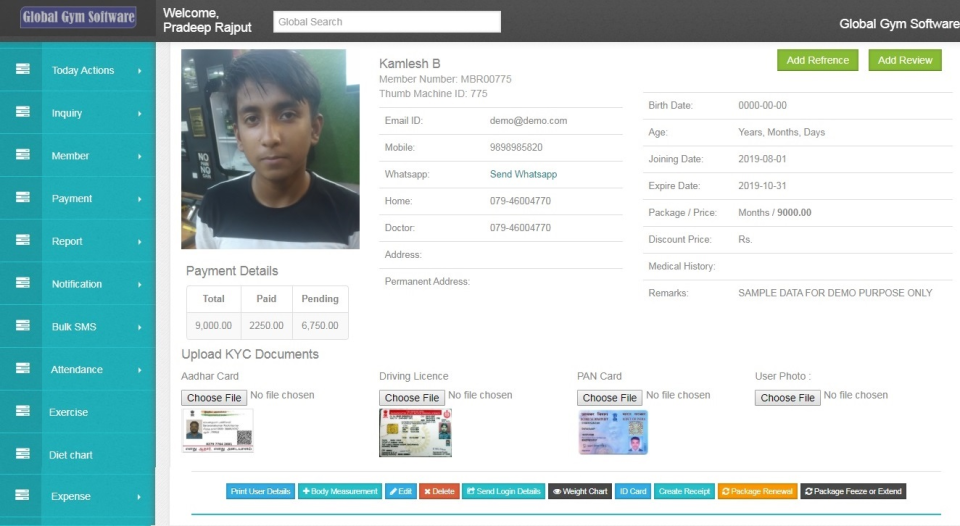Choose File for Aadhar Card
The height and width of the screenshot is (526, 960).
pyautogui.click(x=214, y=397)
